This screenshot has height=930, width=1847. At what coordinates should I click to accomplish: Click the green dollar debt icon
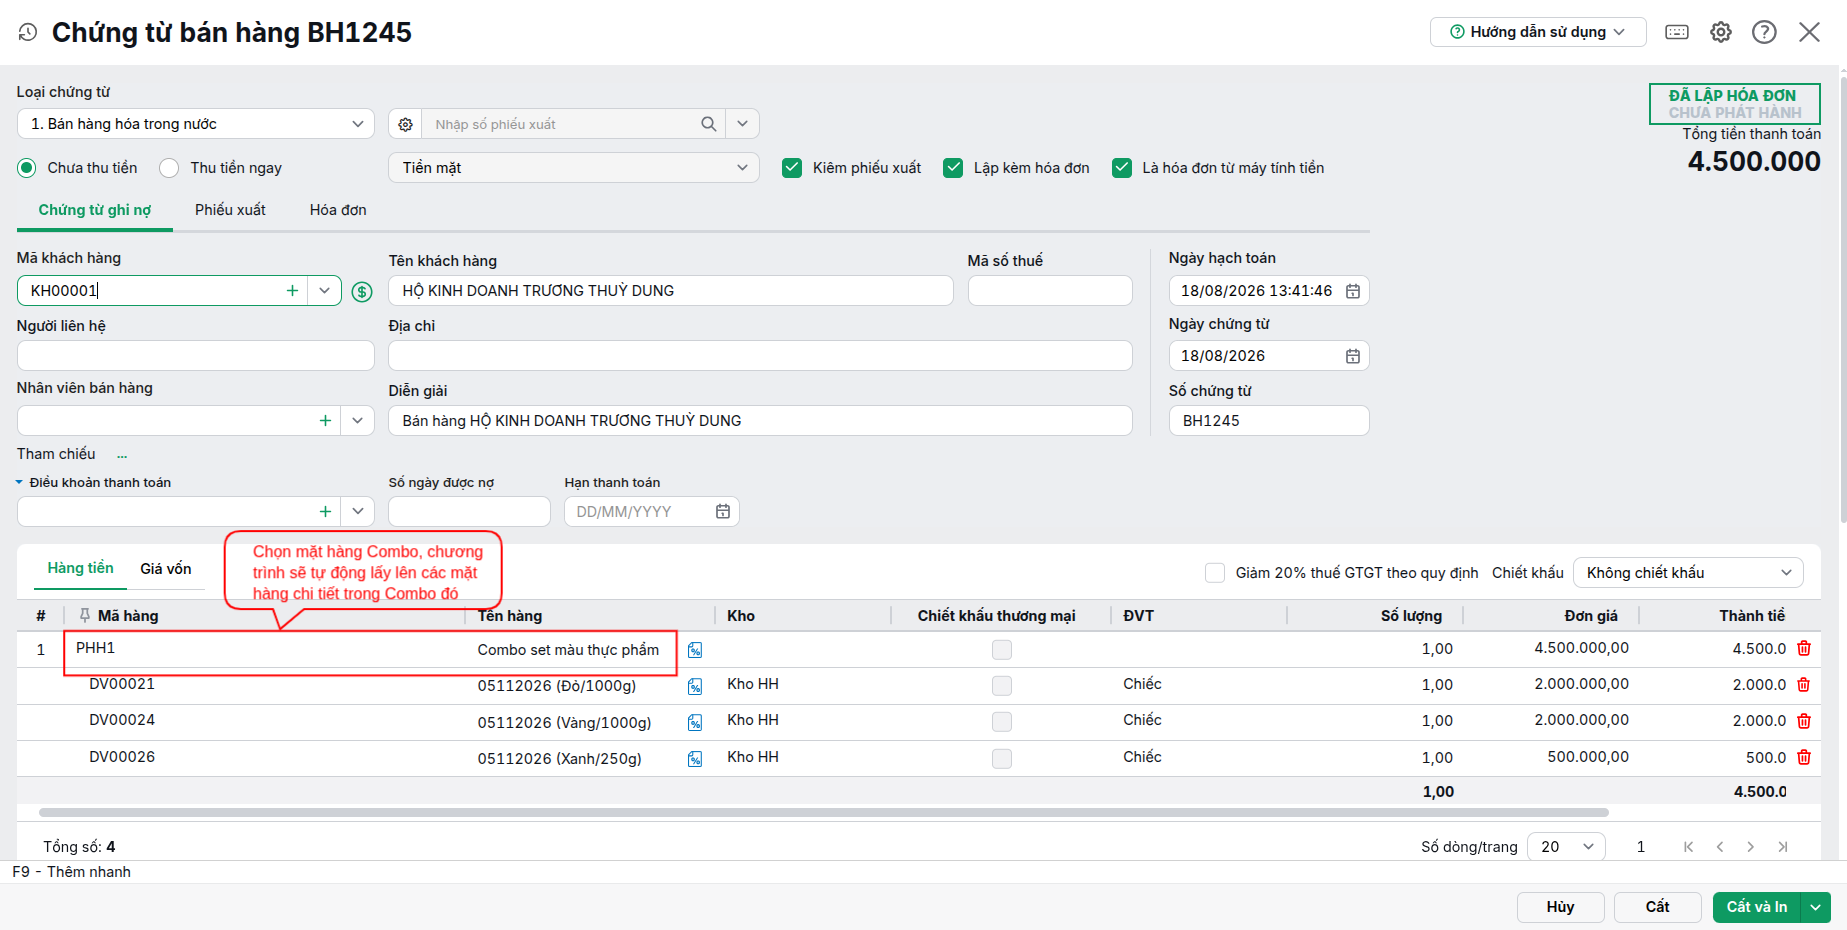[362, 292]
